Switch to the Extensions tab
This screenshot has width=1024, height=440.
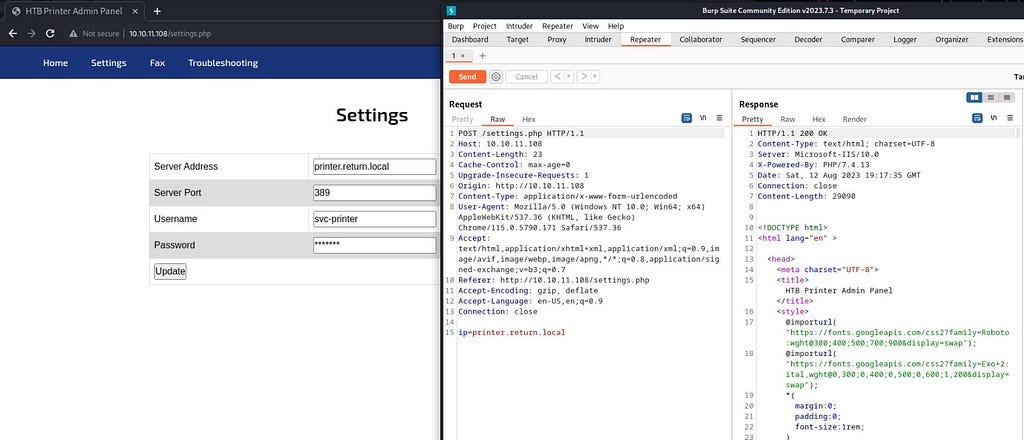coord(1004,40)
